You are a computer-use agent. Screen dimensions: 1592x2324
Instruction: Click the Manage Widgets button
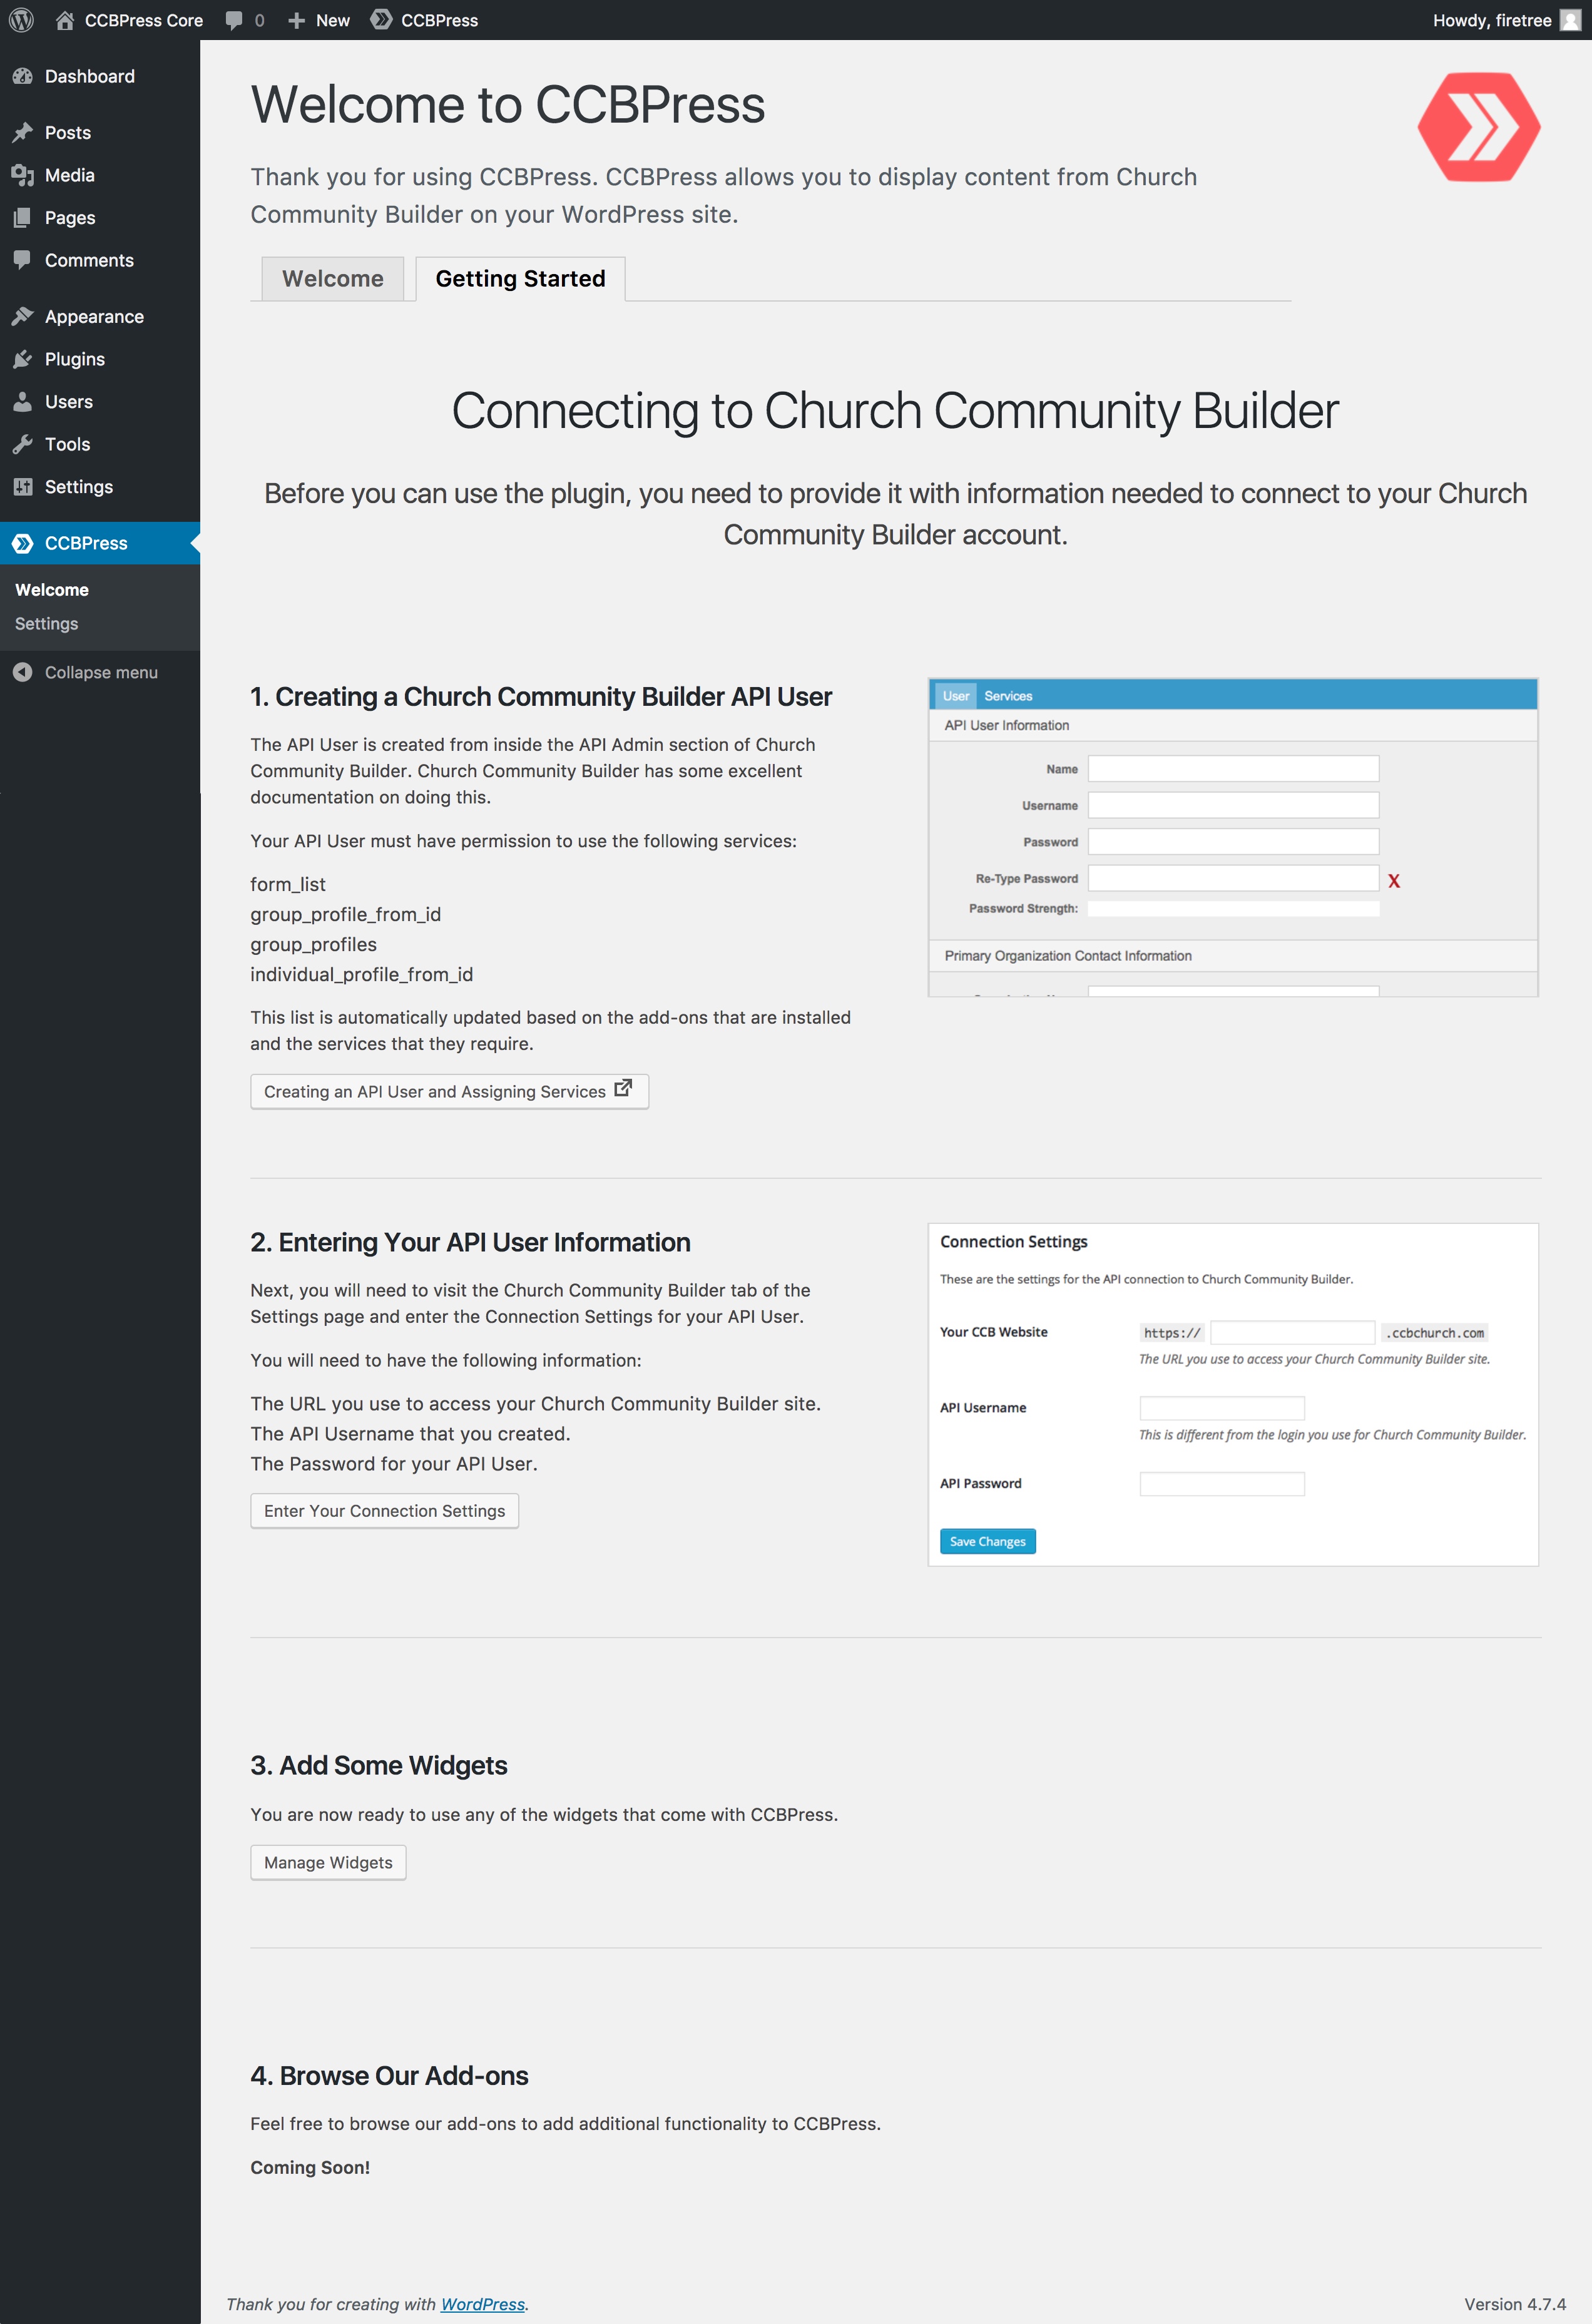pos(328,1863)
